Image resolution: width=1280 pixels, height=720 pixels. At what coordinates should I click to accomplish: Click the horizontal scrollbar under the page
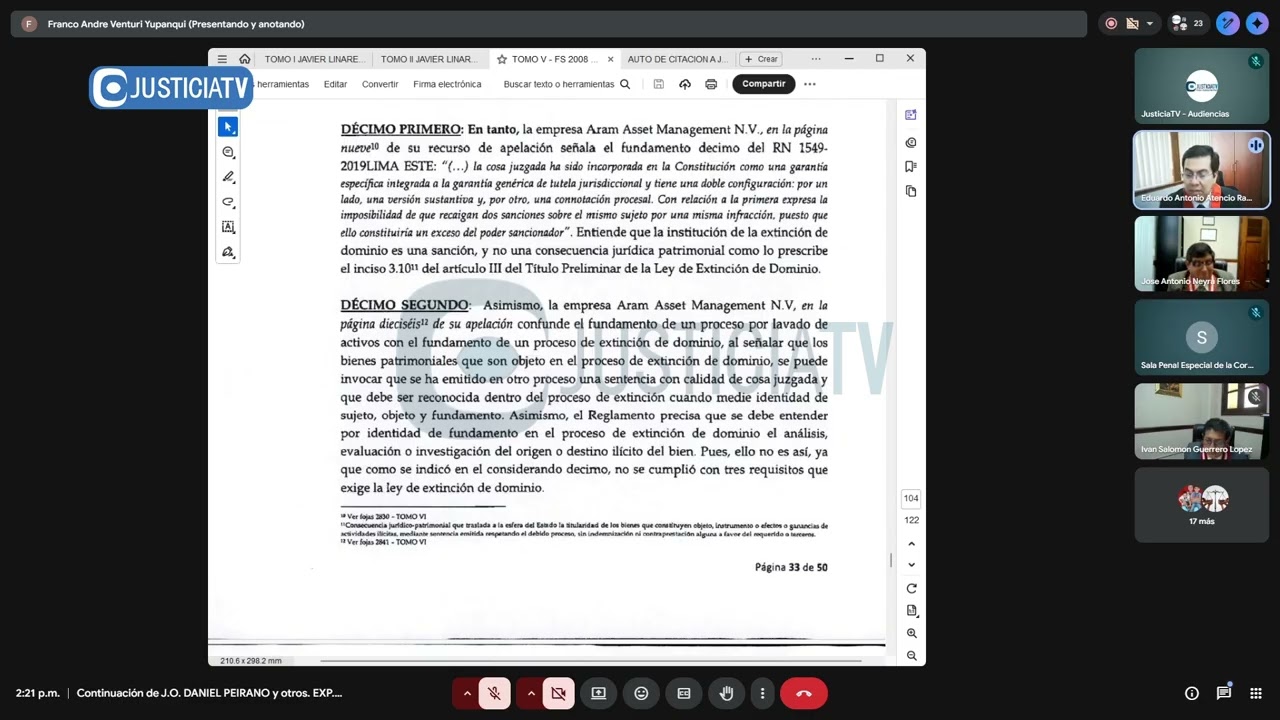590,660
